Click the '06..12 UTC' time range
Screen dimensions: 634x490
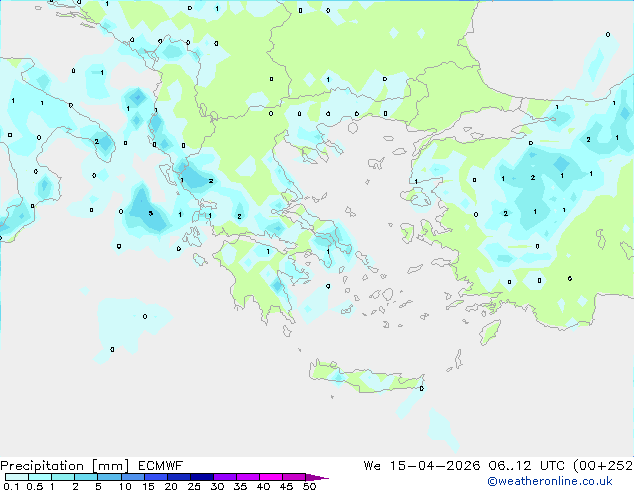pyautogui.click(x=526, y=466)
